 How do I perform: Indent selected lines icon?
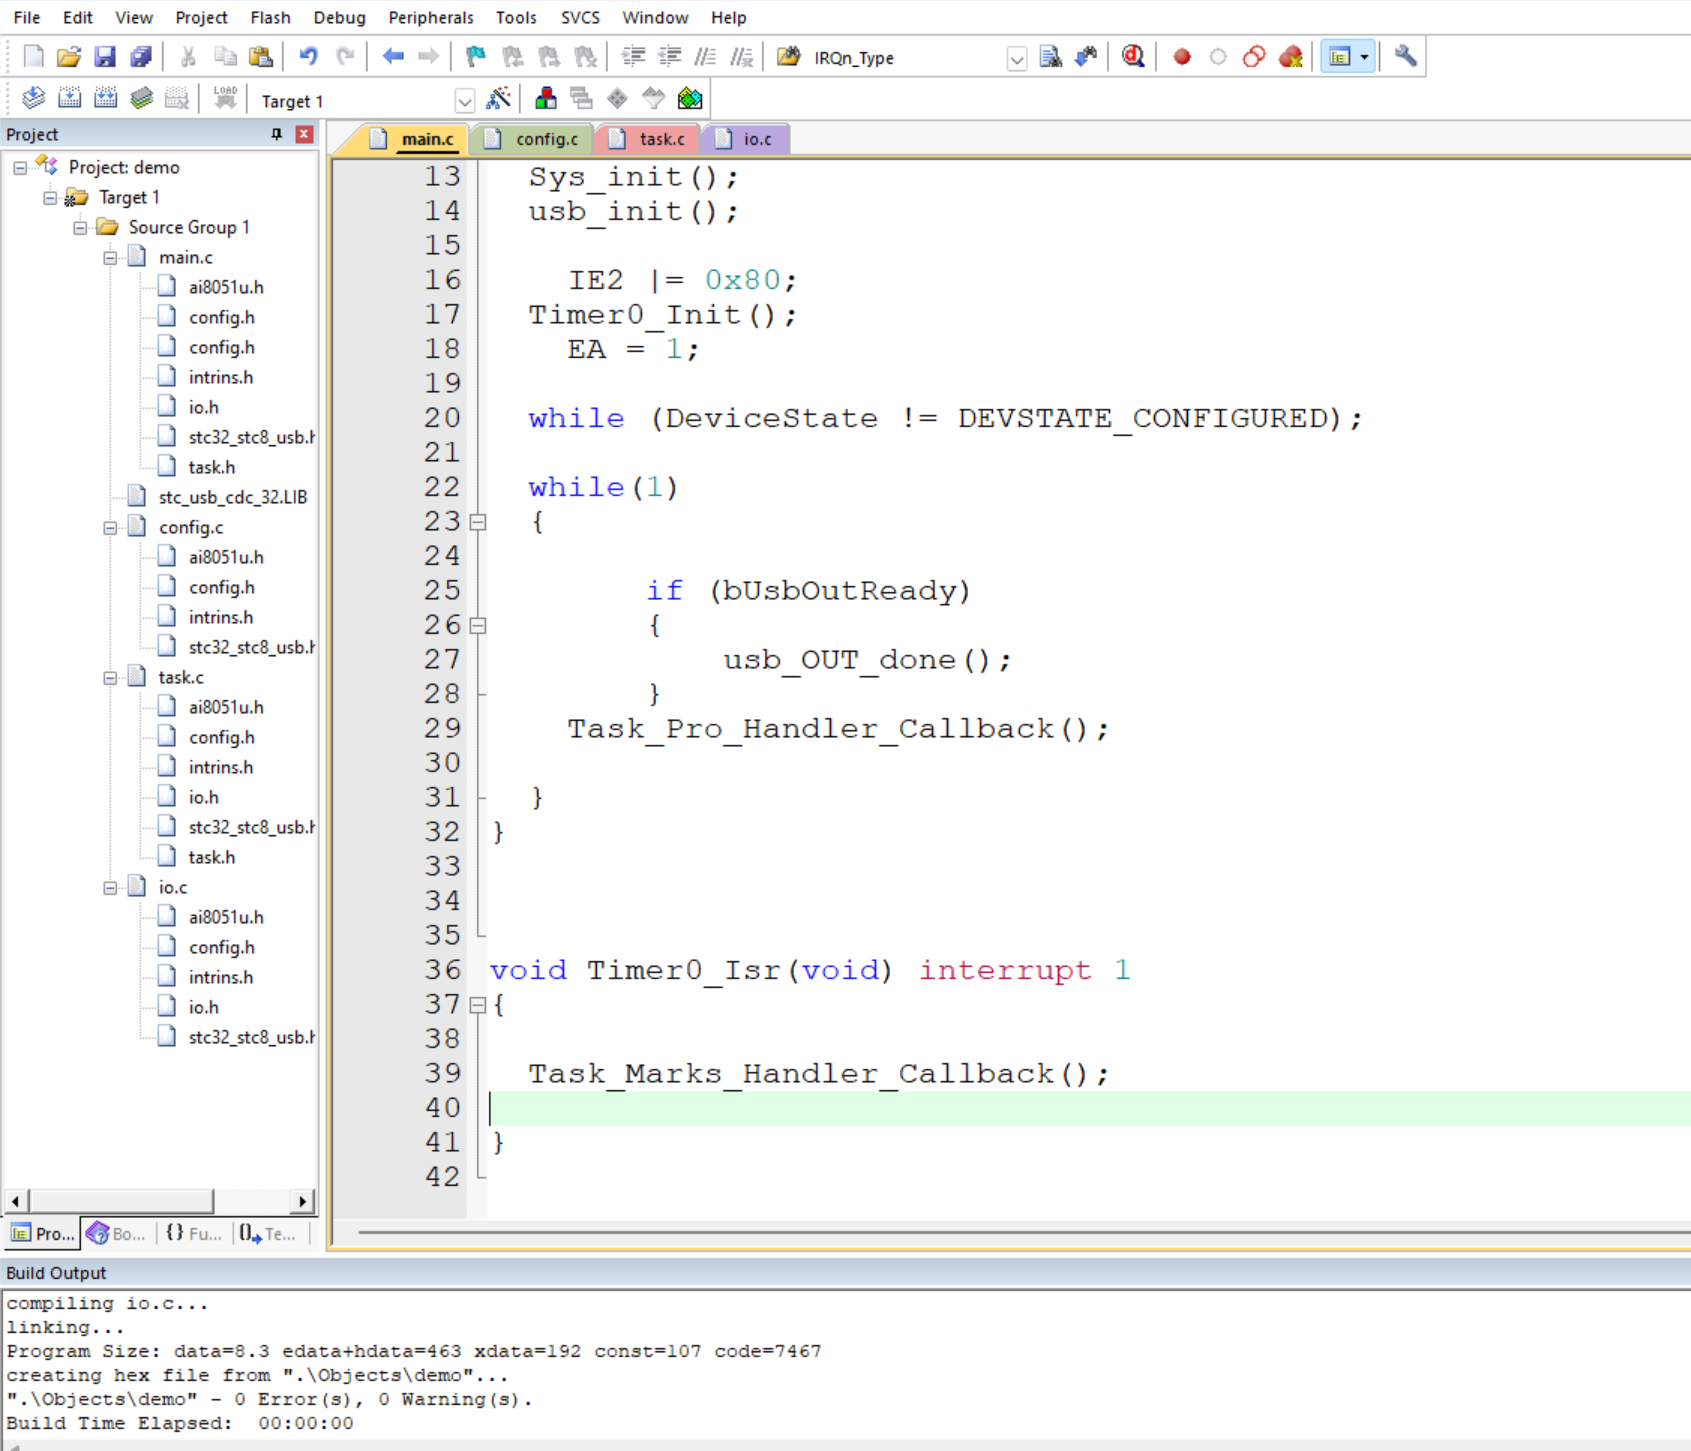[633, 57]
